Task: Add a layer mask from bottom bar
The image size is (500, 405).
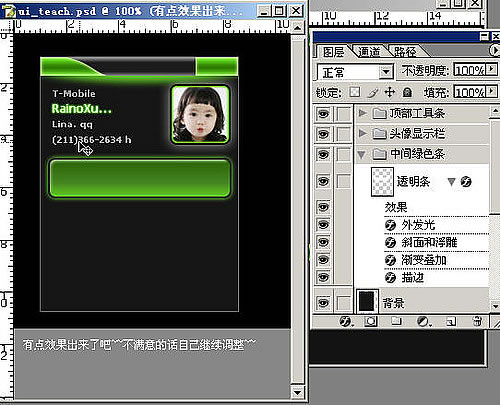Action: [371, 321]
